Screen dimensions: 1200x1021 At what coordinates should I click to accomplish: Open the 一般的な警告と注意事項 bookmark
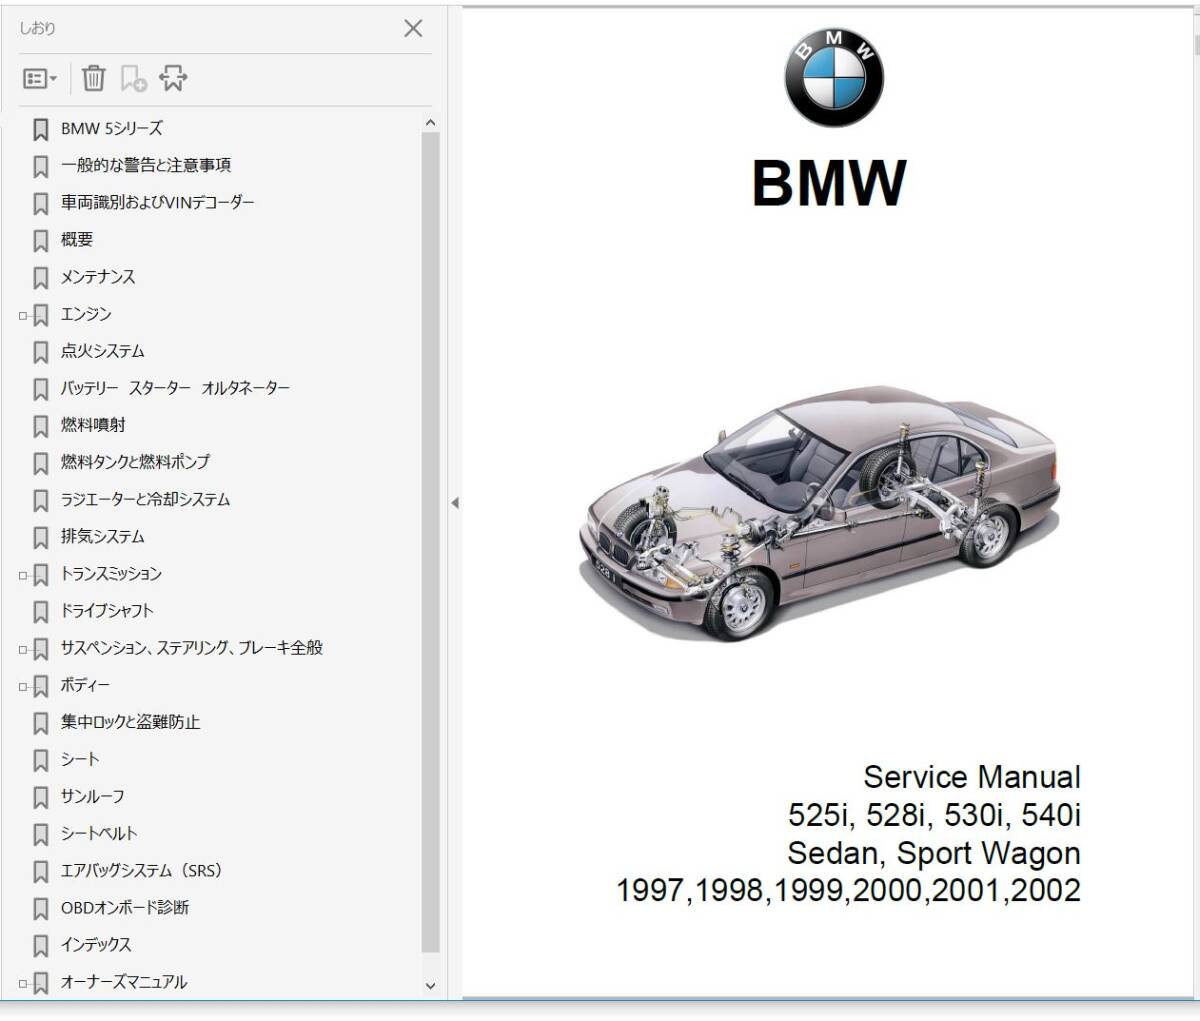point(146,165)
